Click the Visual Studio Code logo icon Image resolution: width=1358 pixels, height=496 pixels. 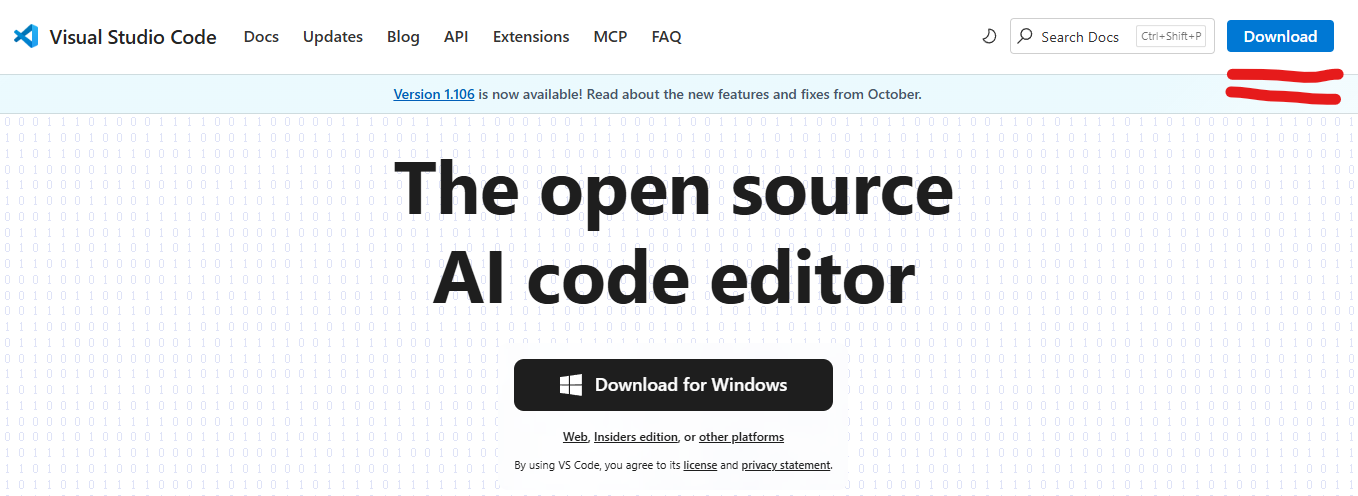[26, 37]
